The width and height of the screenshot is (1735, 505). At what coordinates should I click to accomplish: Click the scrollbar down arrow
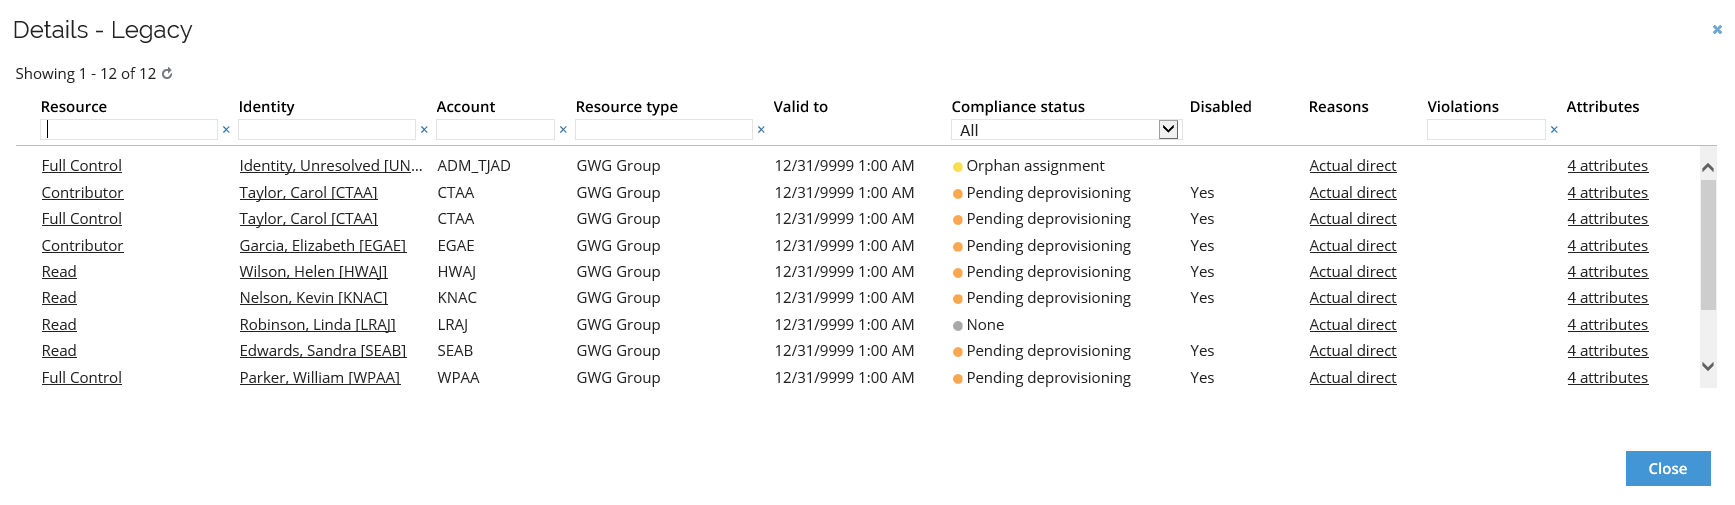[x=1708, y=367]
